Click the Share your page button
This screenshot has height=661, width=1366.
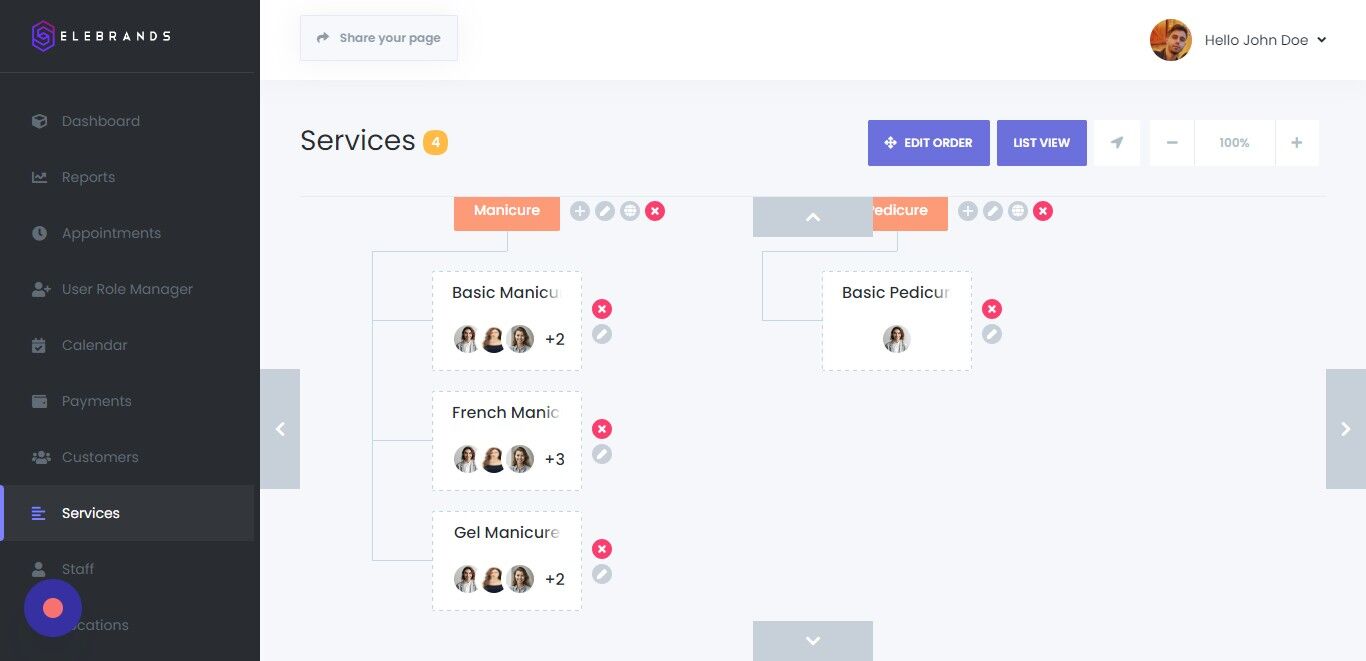click(x=379, y=38)
